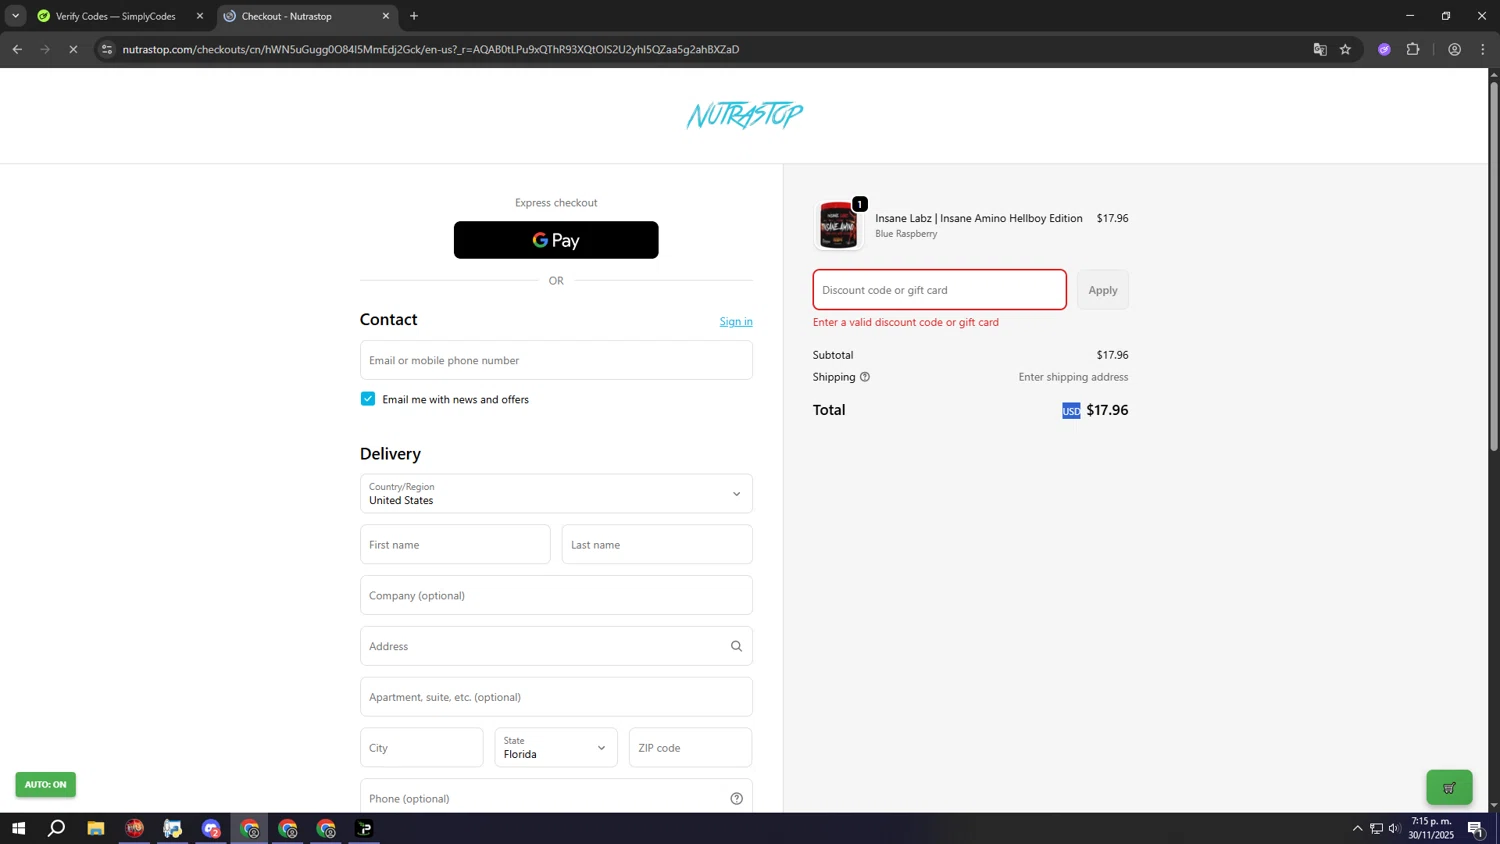Viewport: 1500px width, 844px height.
Task: Click the Insane Amino product thumbnail
Action: pos(838,225)
